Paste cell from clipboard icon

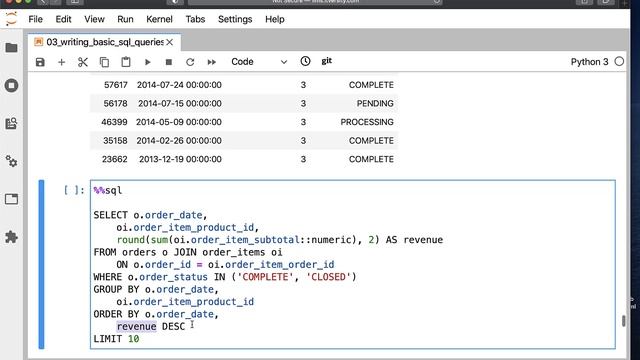[126, 62]
